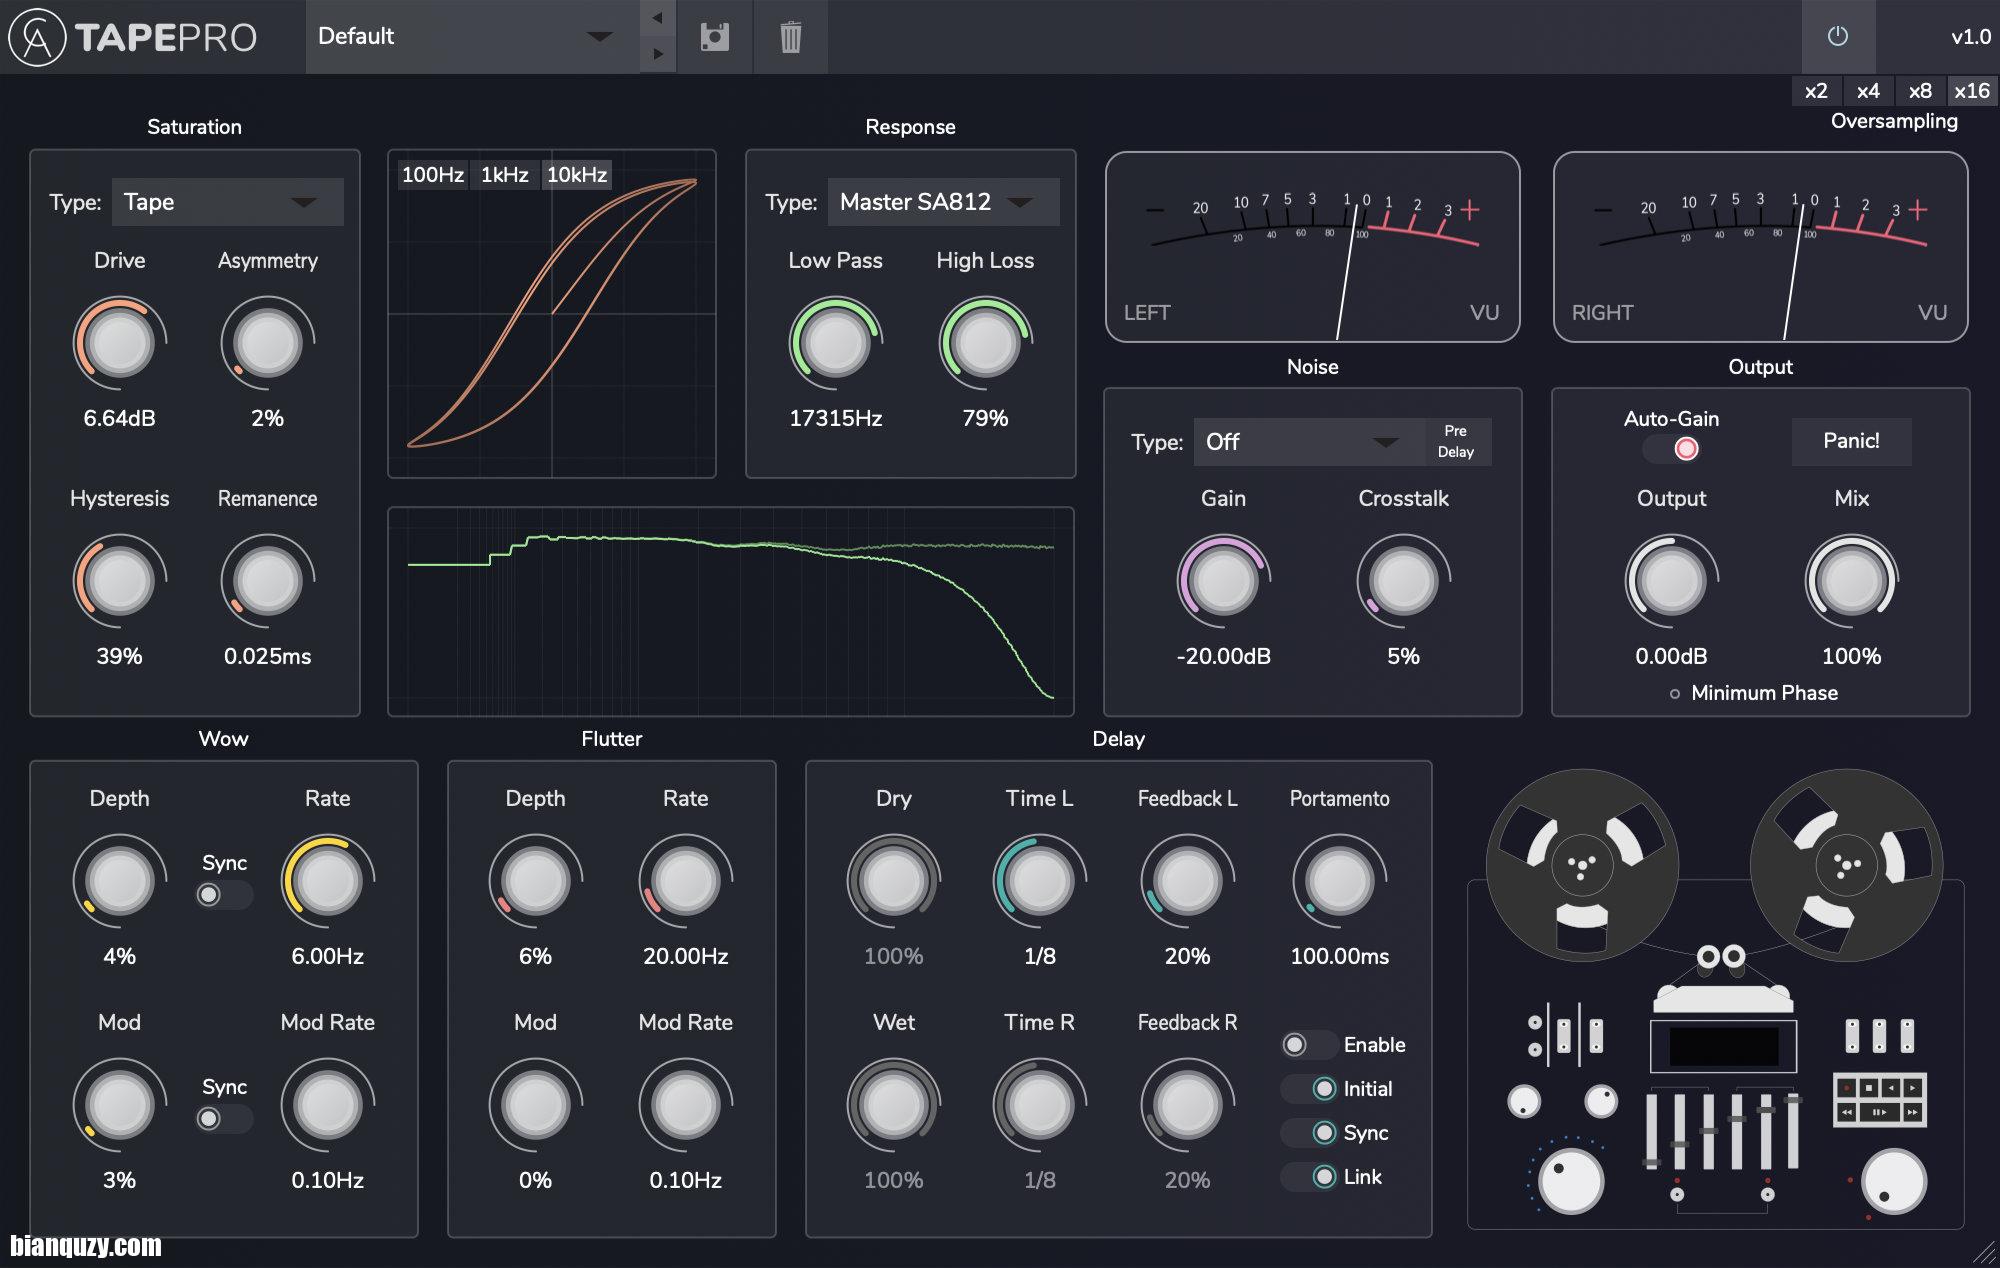The height and width of the screenshot is (1268, 2000).
Task: Click the Delay Time L knob
Action: 1040,881
